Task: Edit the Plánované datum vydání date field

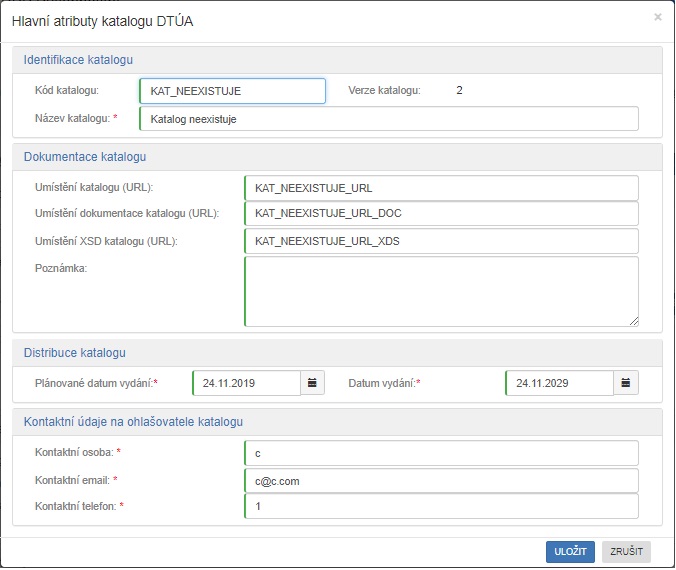Action: [247, 383]
